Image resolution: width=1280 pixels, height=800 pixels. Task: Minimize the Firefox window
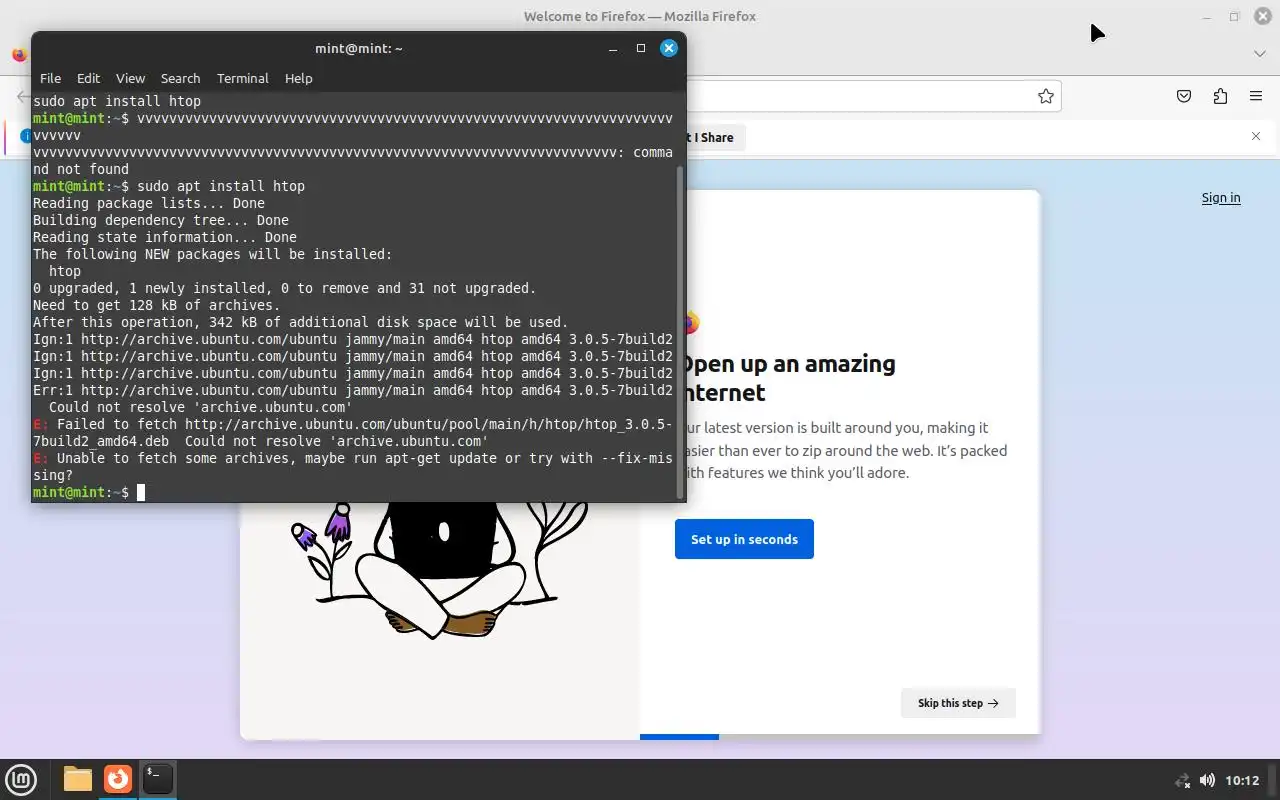coord(1206,17)
